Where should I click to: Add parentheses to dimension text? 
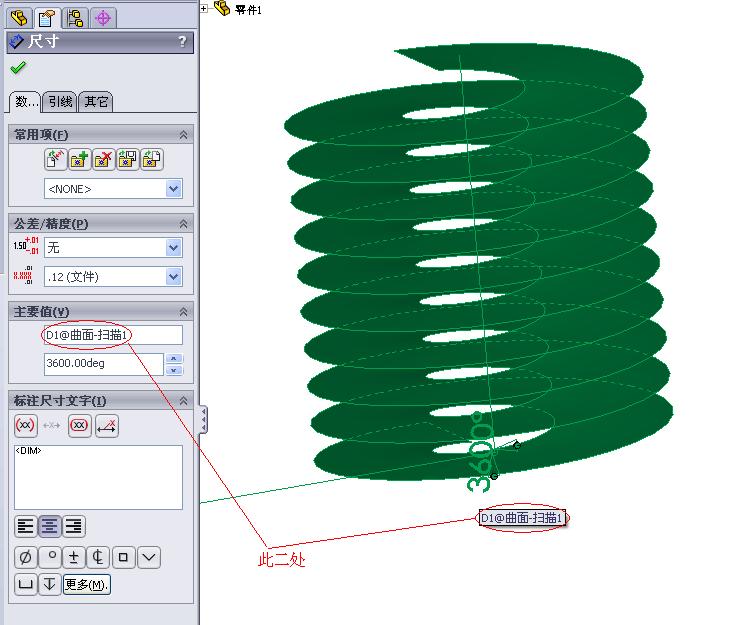[25, 425]
